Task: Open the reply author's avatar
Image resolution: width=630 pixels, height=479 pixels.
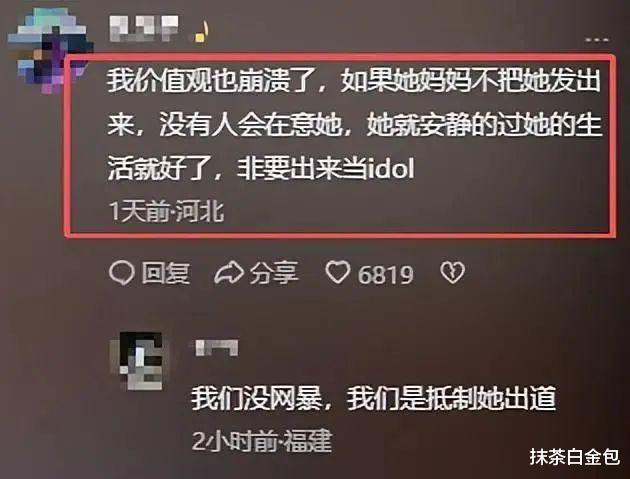Action: click(137, 360)
